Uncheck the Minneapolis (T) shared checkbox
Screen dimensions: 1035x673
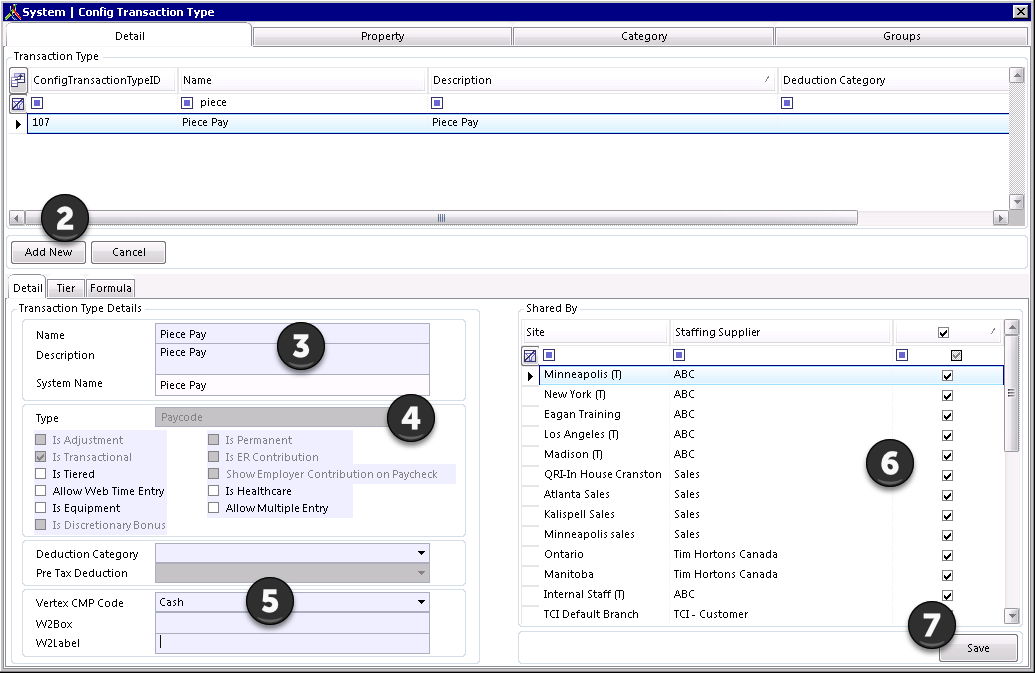pos(947,375)
